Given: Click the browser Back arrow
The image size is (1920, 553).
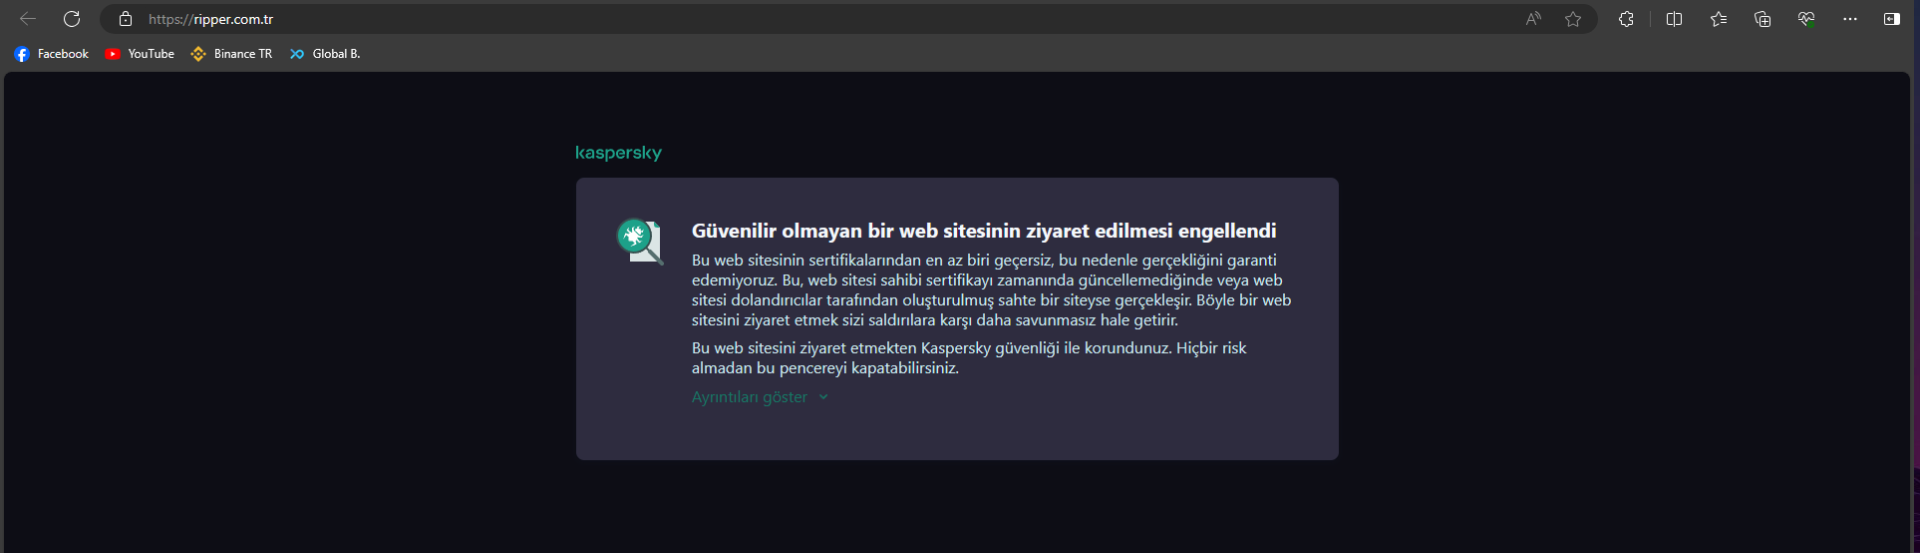Looking at the screenshot, I should [x=28, y=19].
